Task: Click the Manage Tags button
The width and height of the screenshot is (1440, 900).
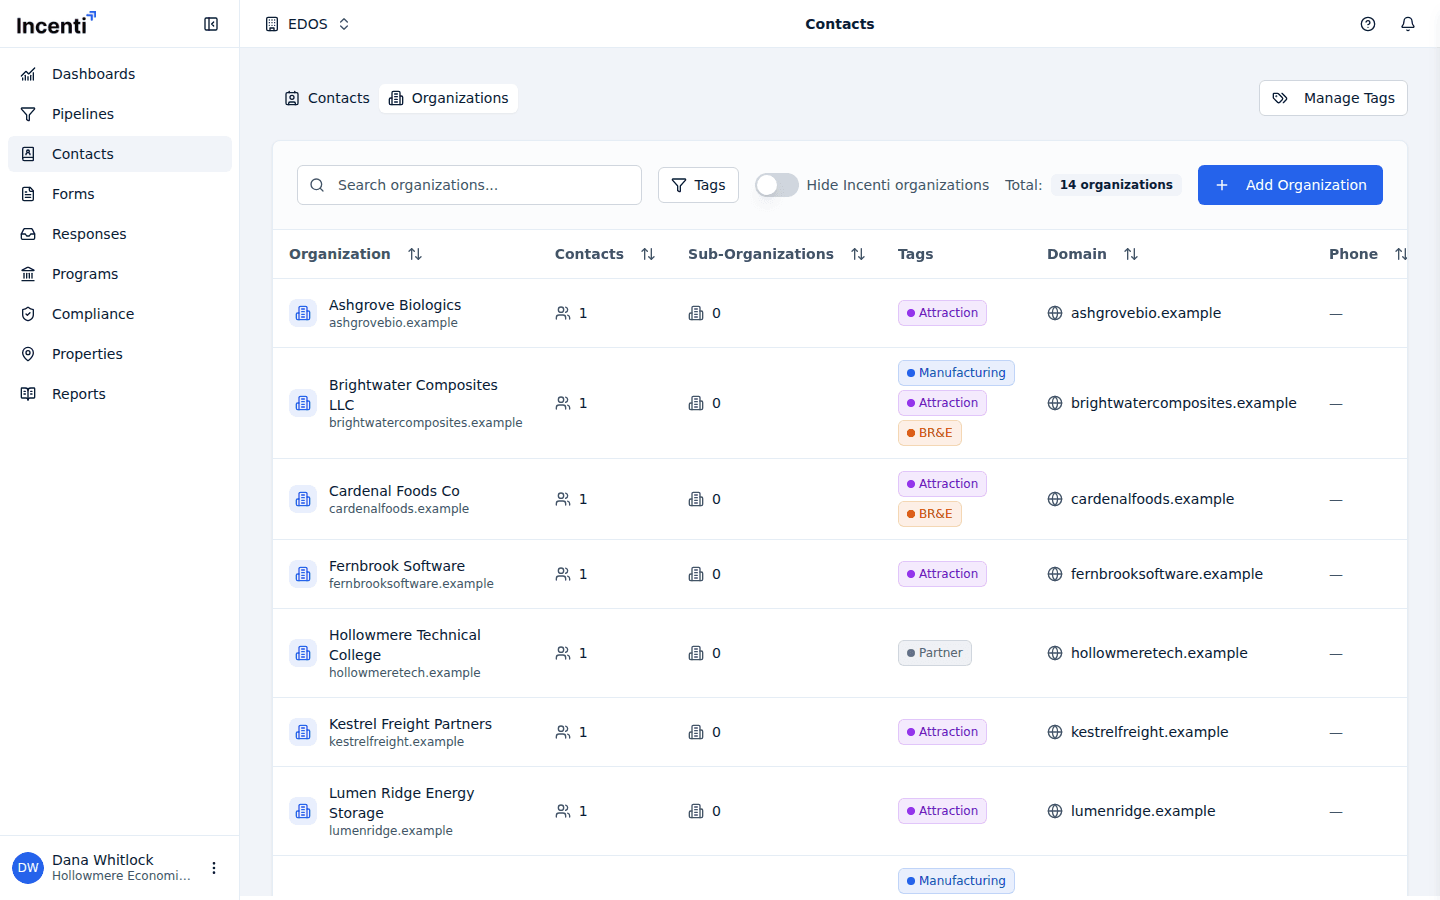Action: [1333, 98]
